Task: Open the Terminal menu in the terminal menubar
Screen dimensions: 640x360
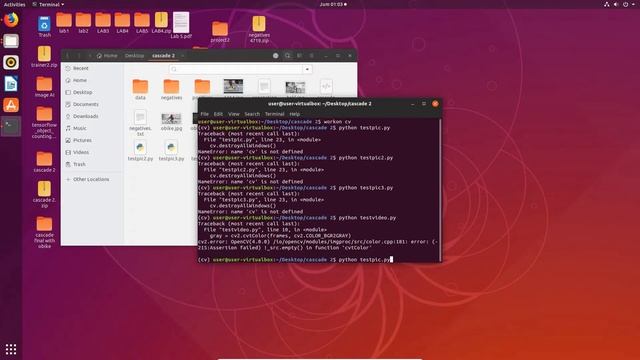Action: [x=274, y=114]
